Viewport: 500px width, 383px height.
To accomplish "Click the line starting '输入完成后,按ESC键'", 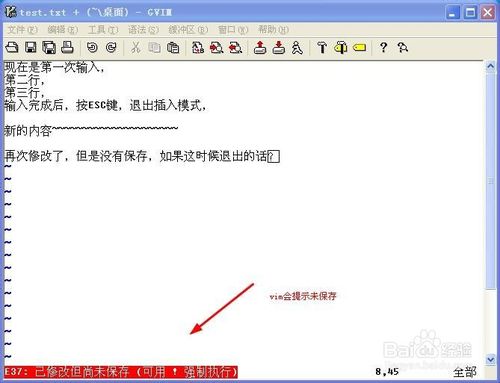I will [x=105, y=105].
